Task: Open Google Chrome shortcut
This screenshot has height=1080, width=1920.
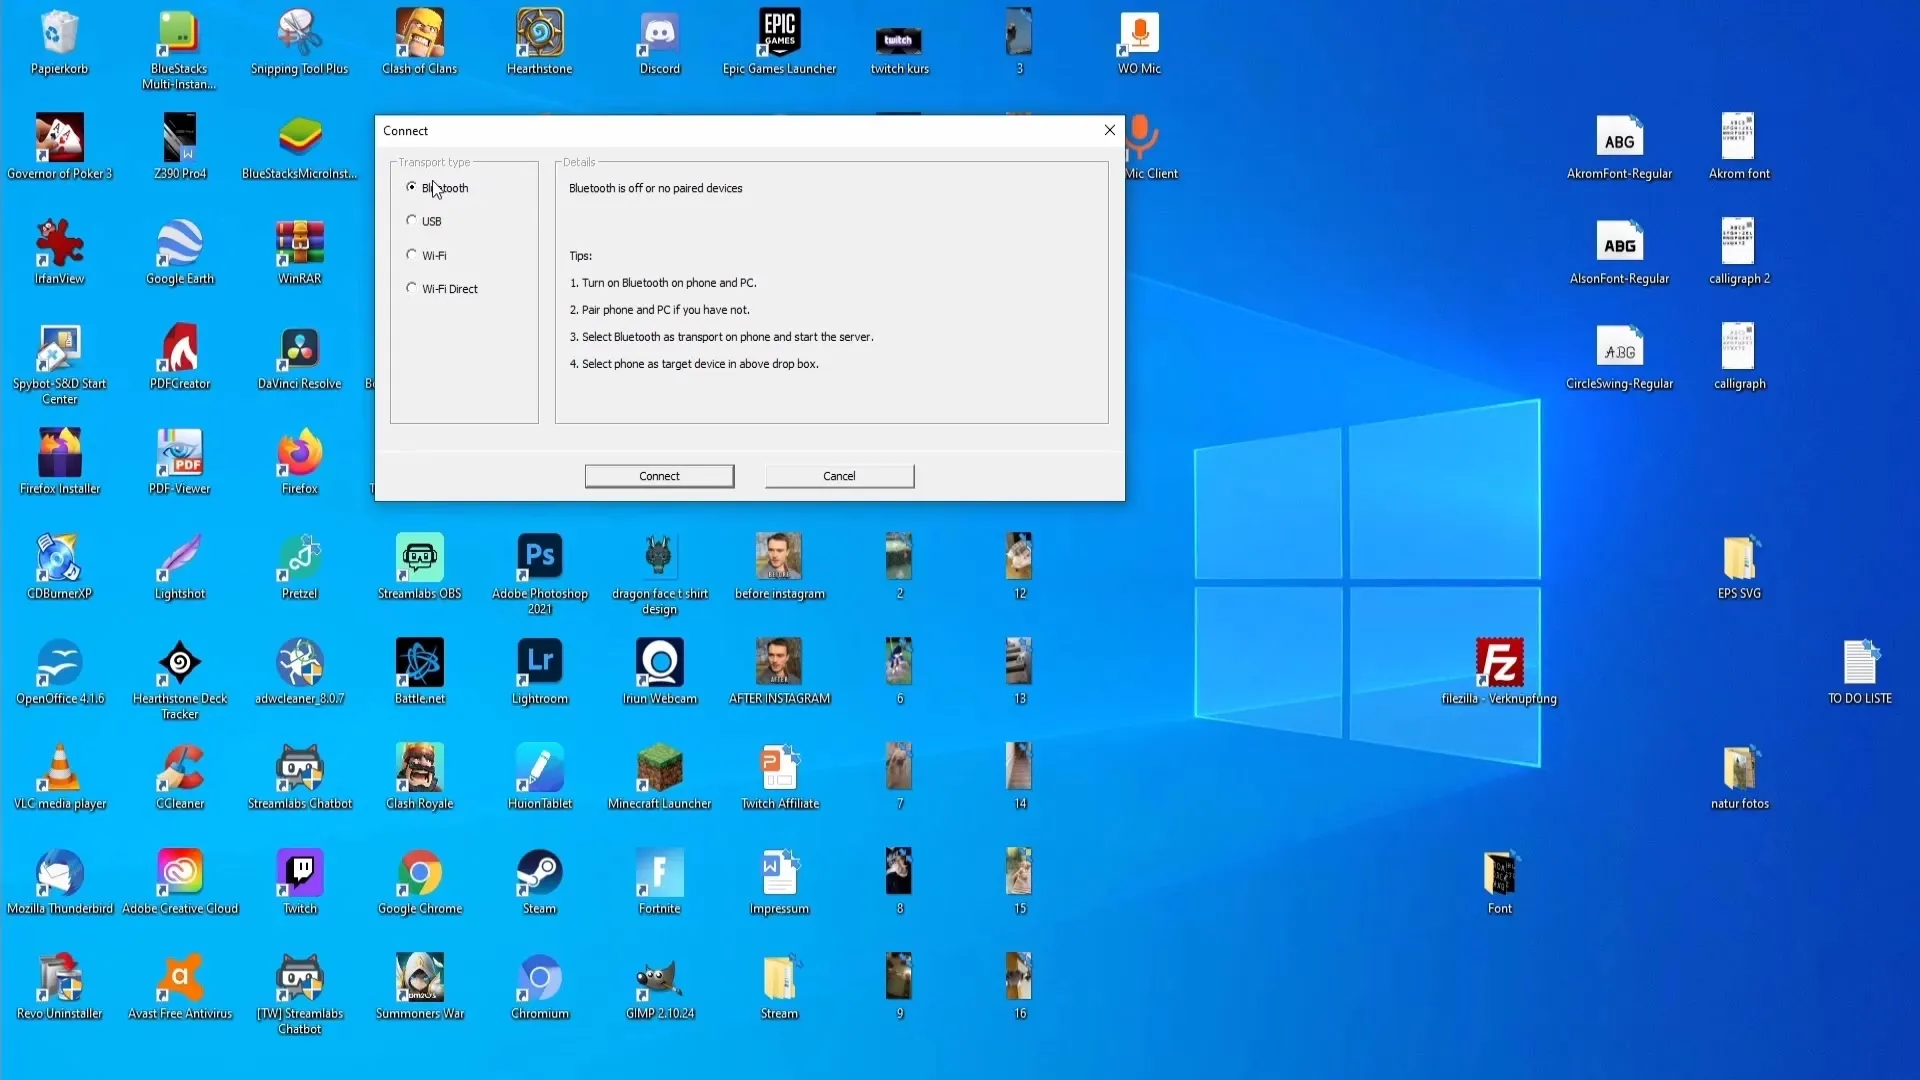Action: (419, 882)
